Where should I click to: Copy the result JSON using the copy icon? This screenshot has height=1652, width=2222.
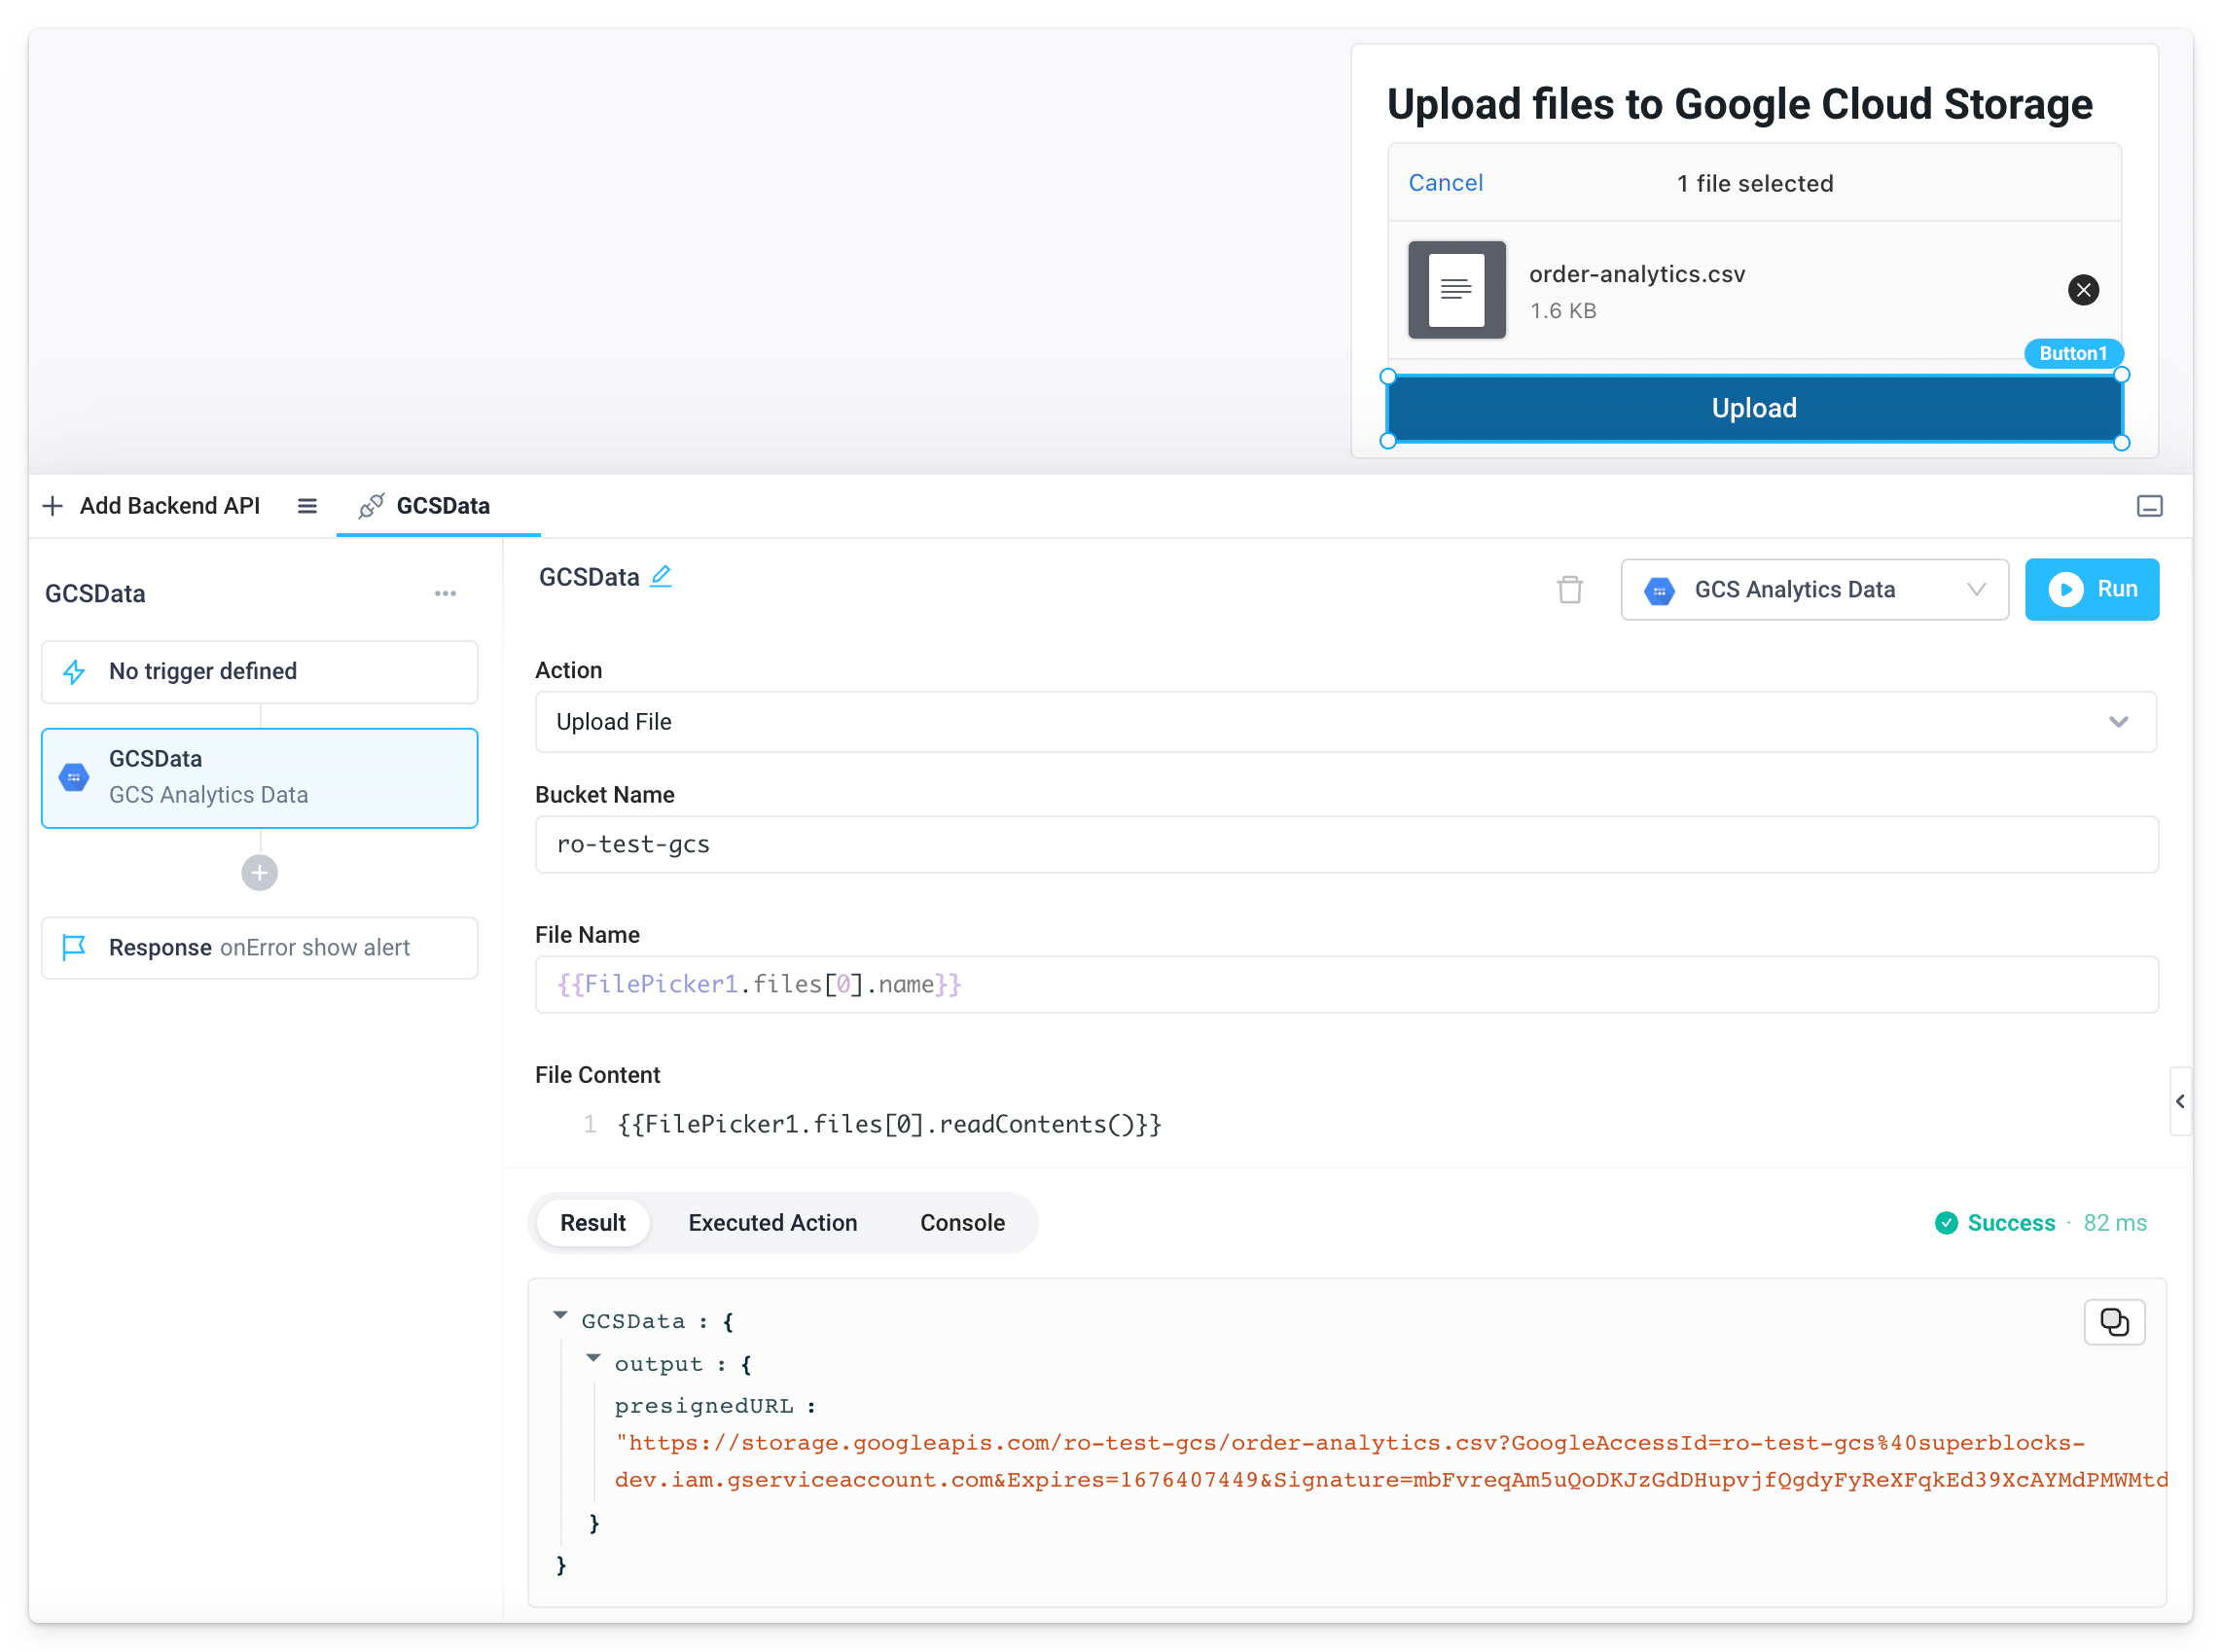click(x=2114, y=1321)
